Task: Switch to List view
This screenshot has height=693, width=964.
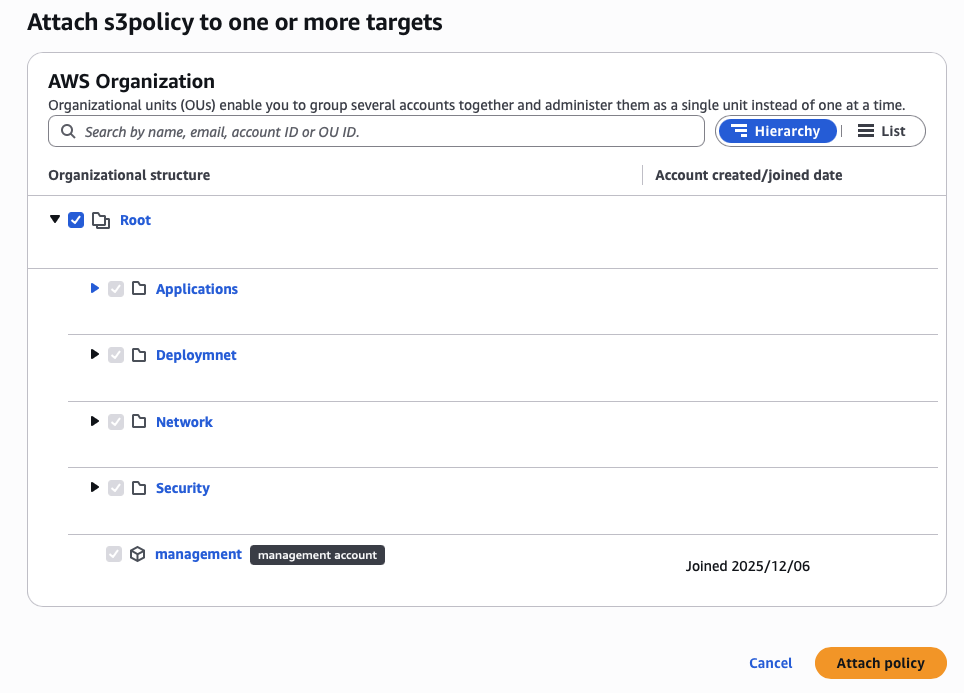Action: pos(882,131)
